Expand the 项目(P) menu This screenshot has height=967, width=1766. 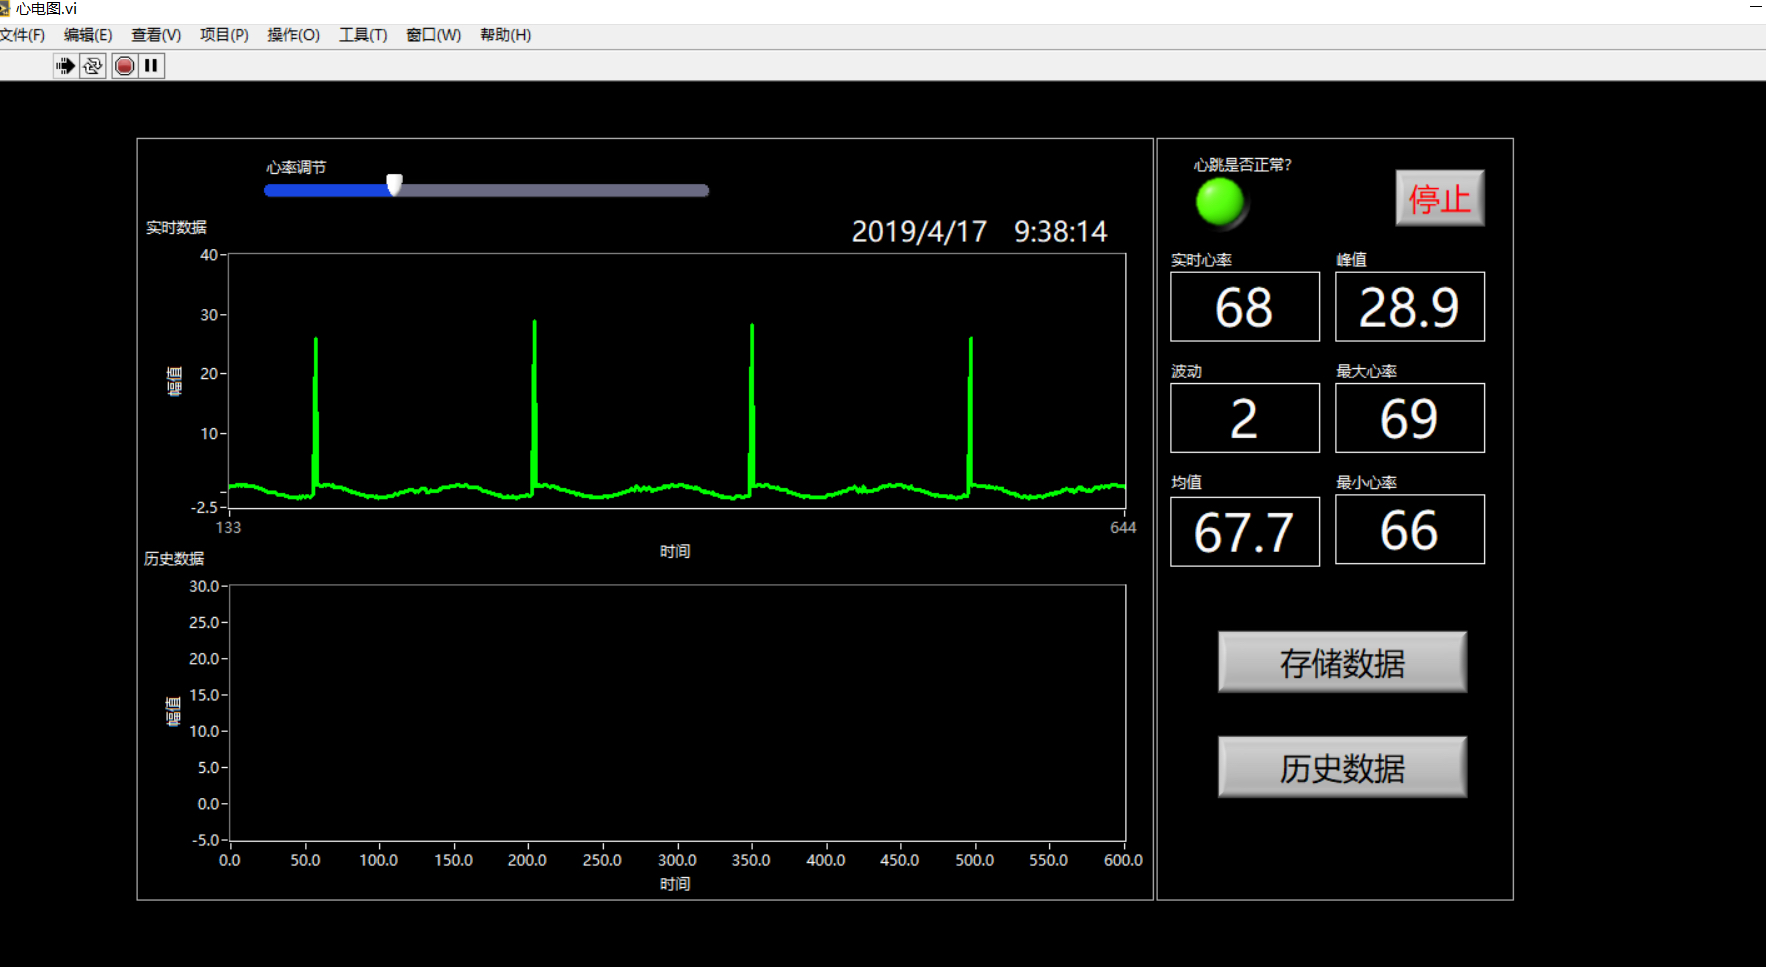(224, 35)
